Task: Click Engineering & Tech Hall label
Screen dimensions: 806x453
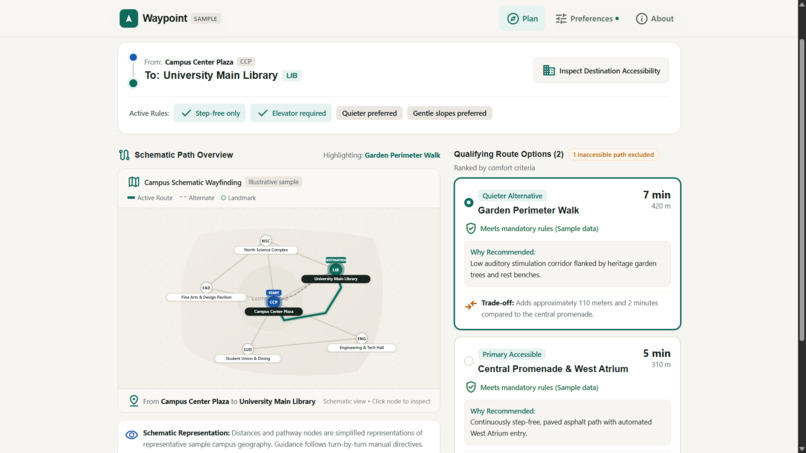Action: [361, 348]
